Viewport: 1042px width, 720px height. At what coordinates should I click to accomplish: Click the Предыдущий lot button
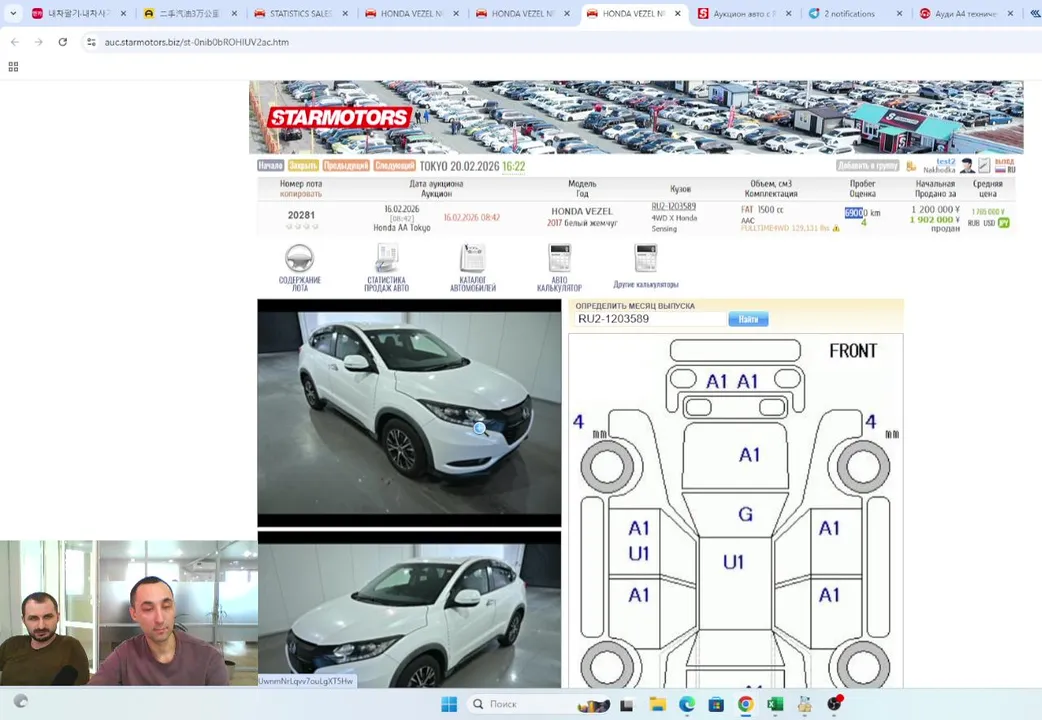coord(346,166)
